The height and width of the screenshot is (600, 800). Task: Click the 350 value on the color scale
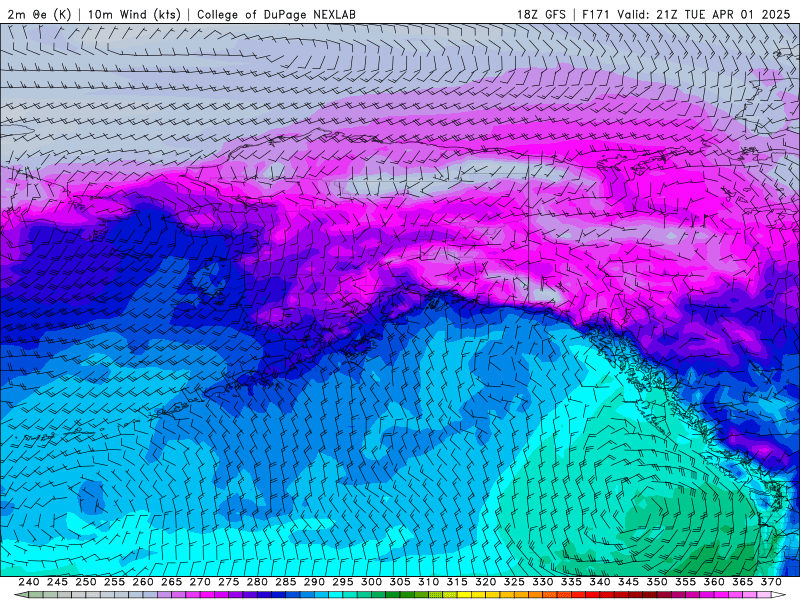657,582
